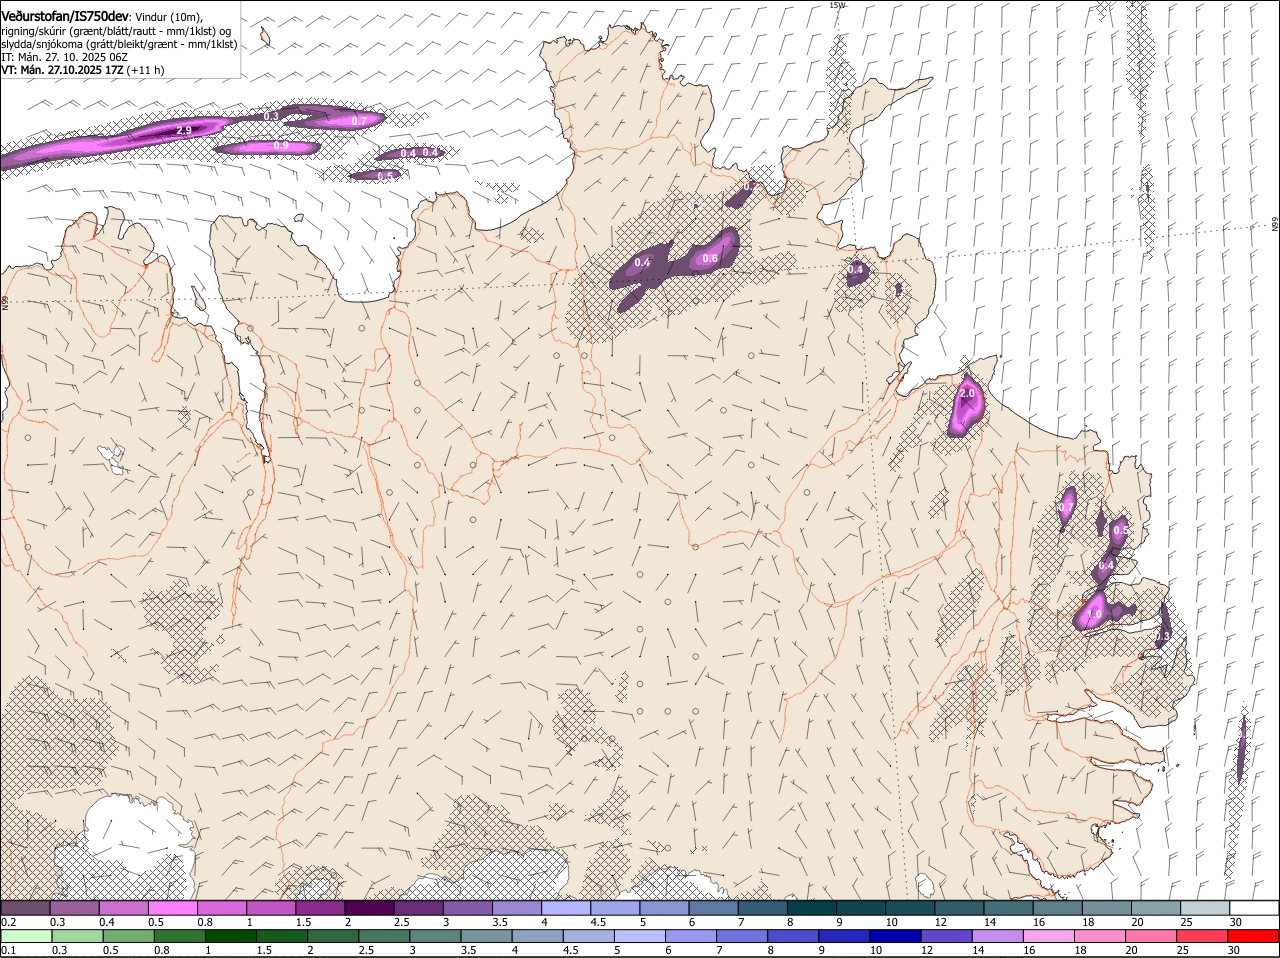
Task: Pick purple scale swatch between 0.2 and 0.3
Action: [x=25, y=908]
